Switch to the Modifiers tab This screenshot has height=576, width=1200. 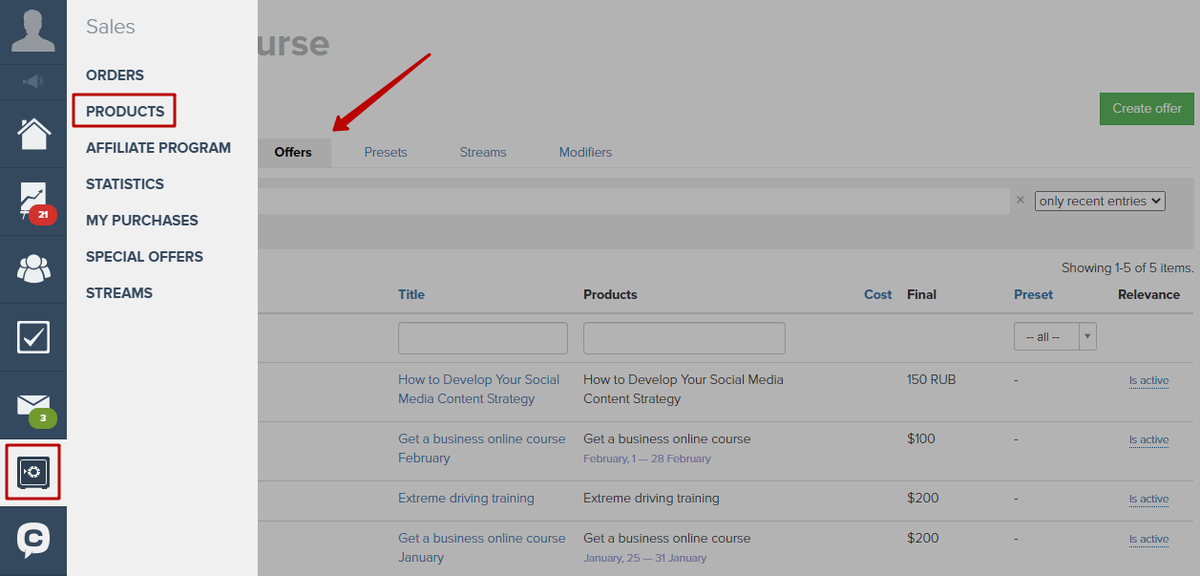585,152
